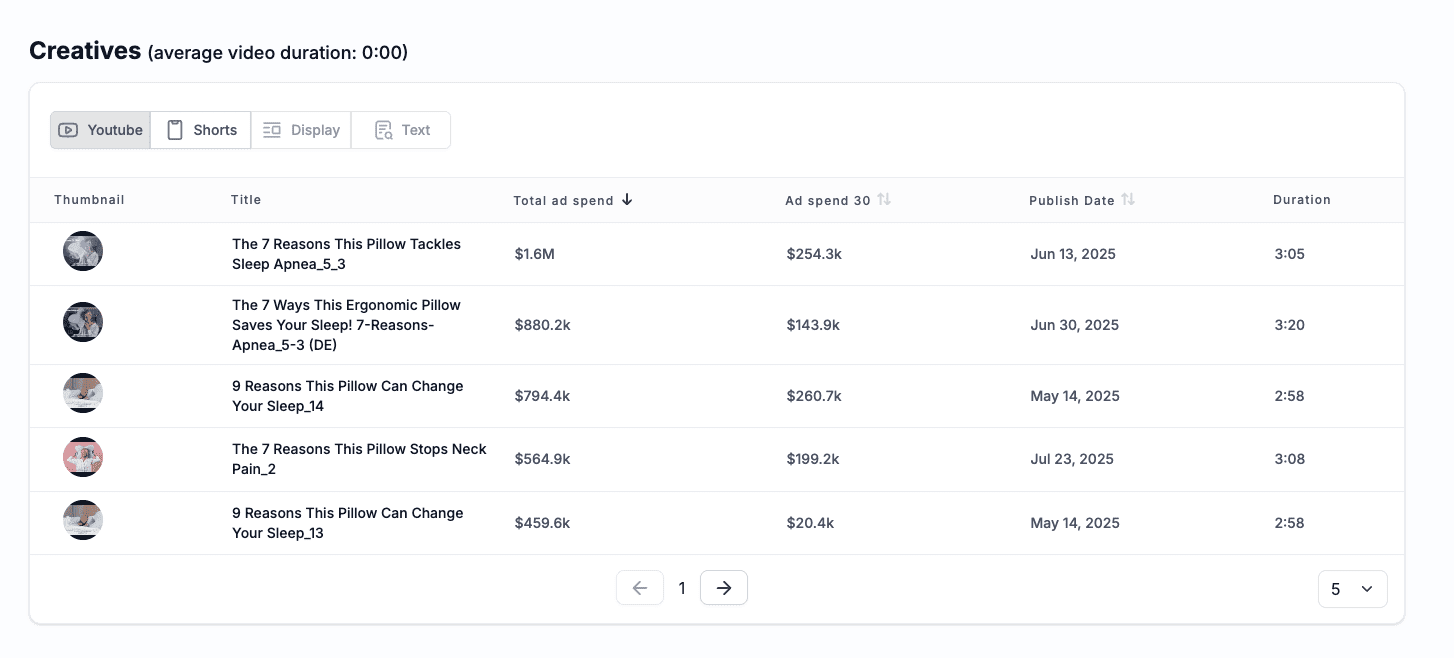Click the previous page arrow button
Screen dimensions: 1454x658
640,588
